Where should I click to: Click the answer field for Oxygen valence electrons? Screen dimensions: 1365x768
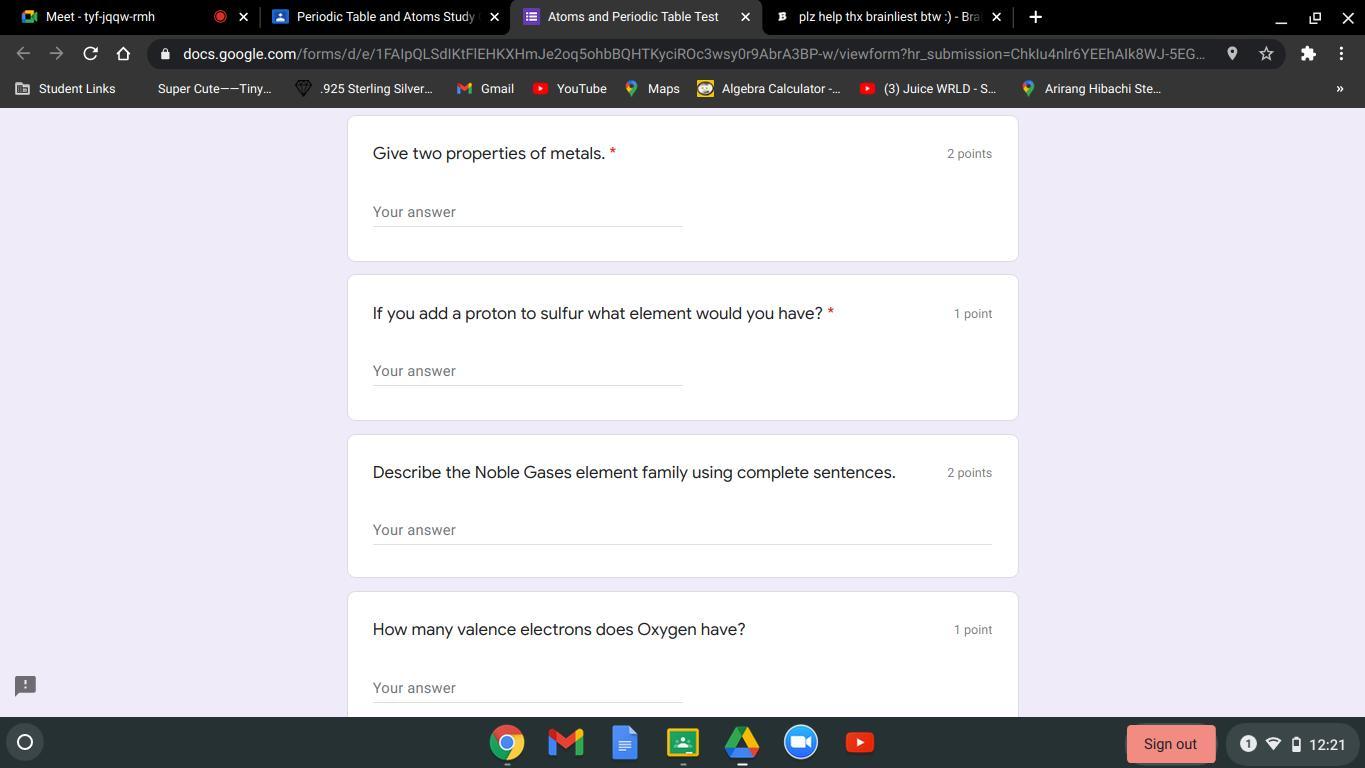[x=527, y=688]
